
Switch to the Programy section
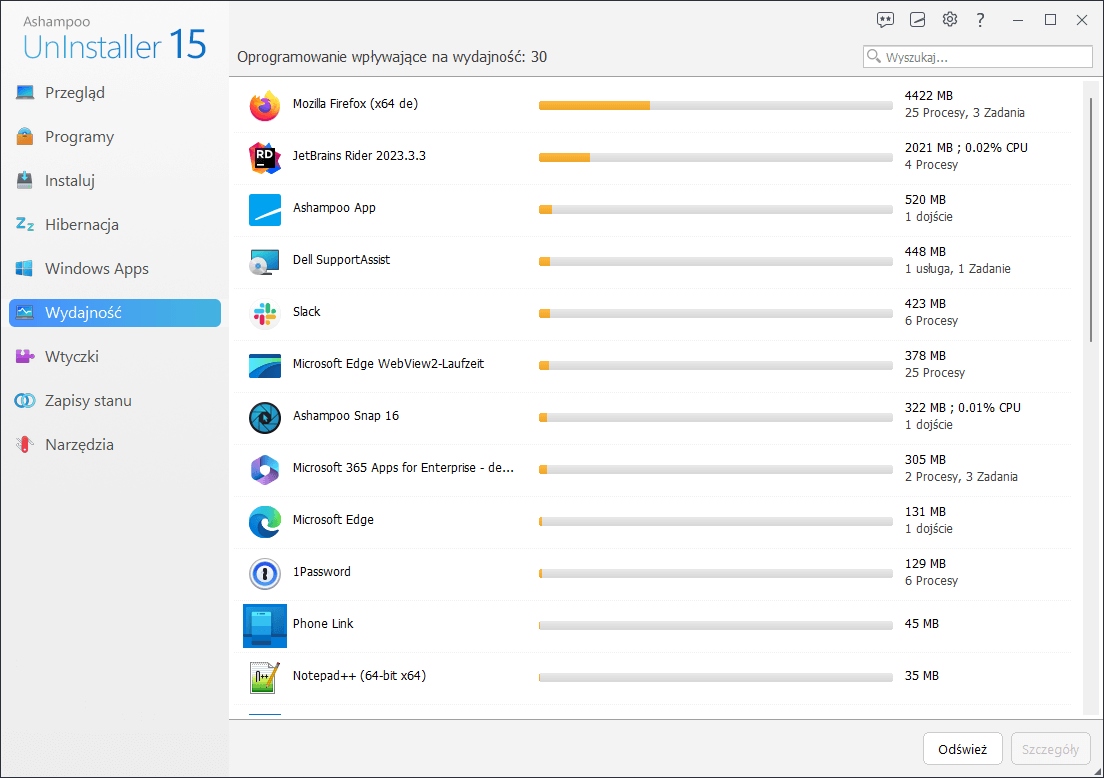(79, 137)
